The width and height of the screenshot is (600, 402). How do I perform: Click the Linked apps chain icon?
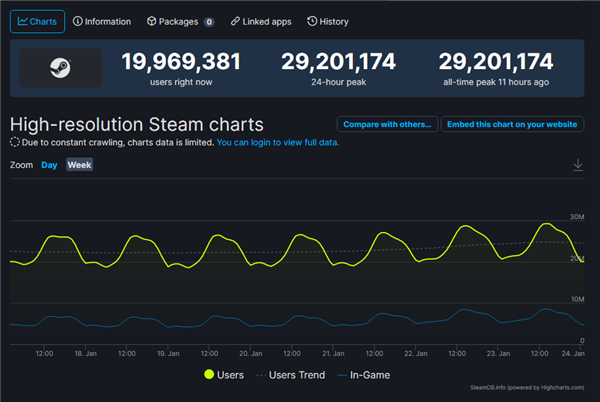tap(235, 21)
